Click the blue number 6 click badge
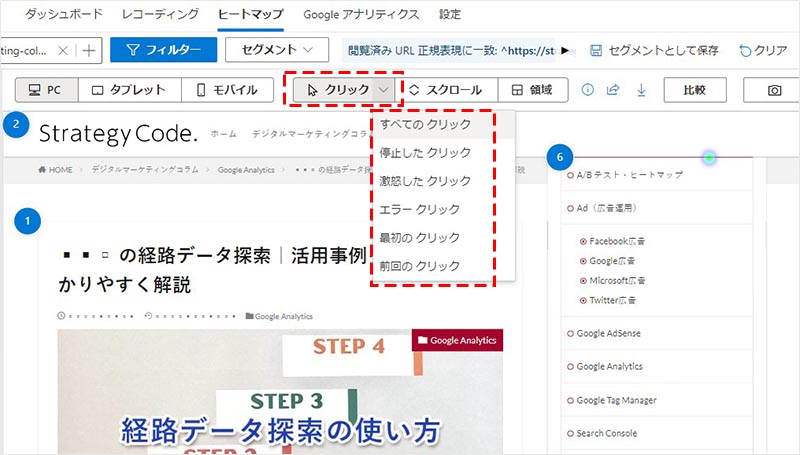Viewport: 800px width, 455px height. 561,157
